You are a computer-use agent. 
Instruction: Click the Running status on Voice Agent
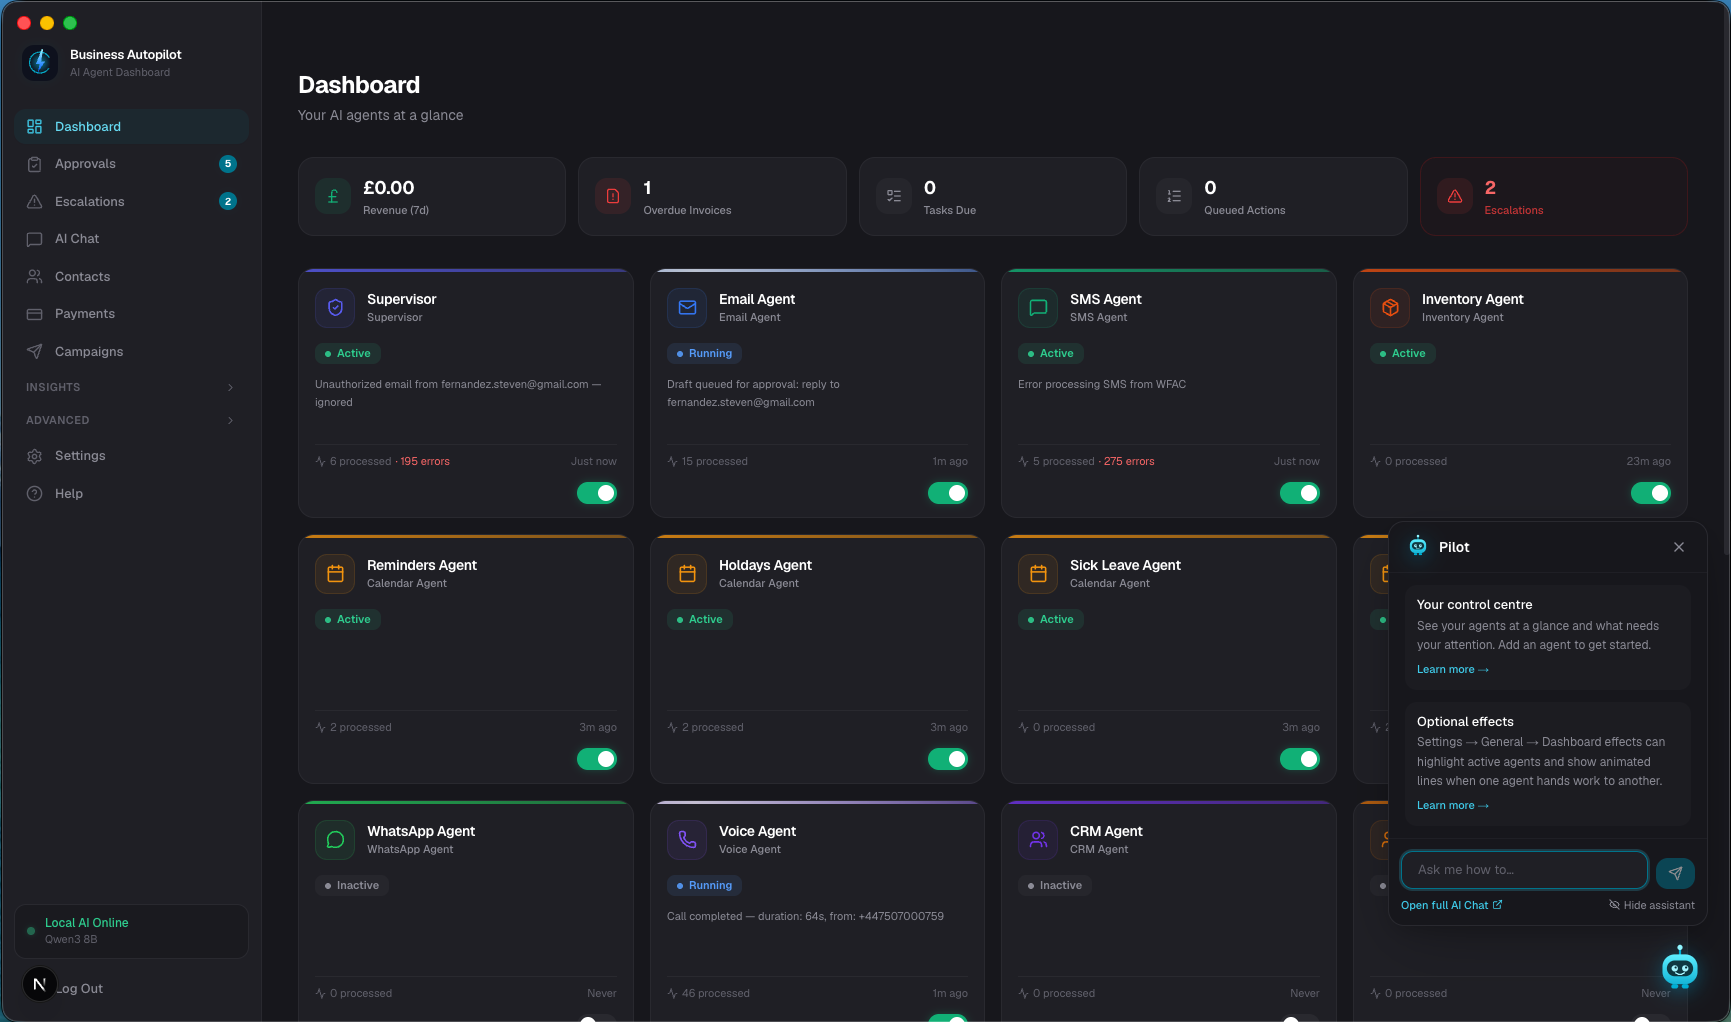pos(704,886)
